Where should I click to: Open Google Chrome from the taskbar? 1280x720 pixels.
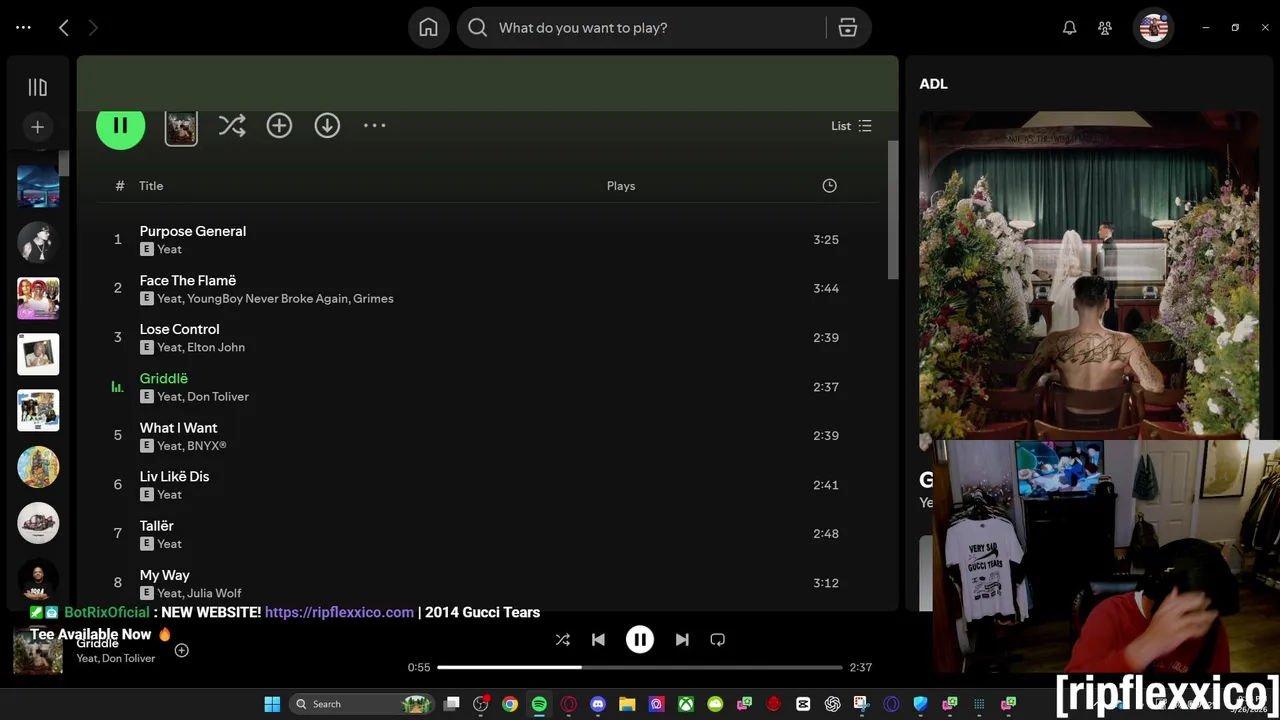click(510, 704)
